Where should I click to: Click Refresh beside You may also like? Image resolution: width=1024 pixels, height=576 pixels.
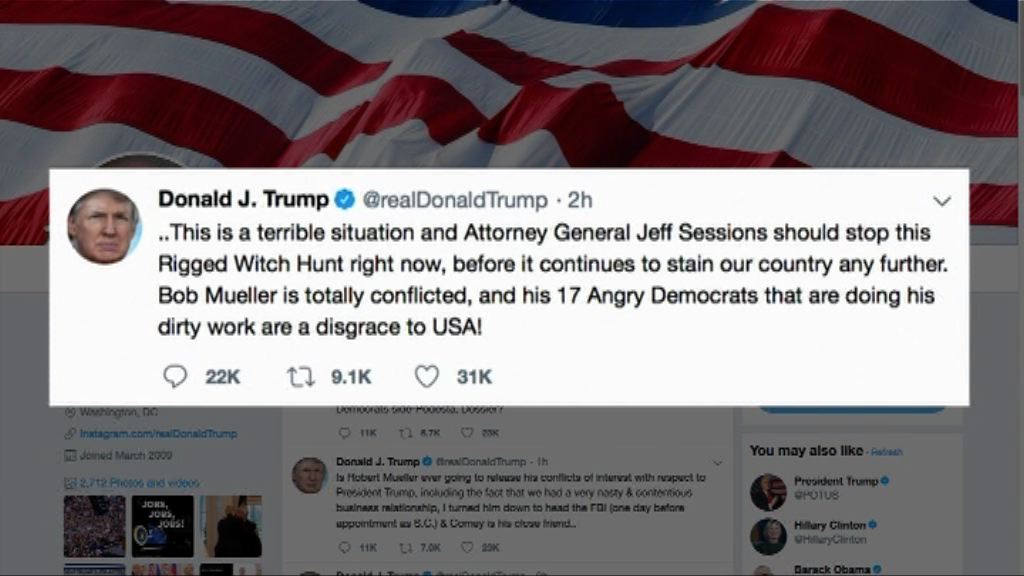coord(886,452)
